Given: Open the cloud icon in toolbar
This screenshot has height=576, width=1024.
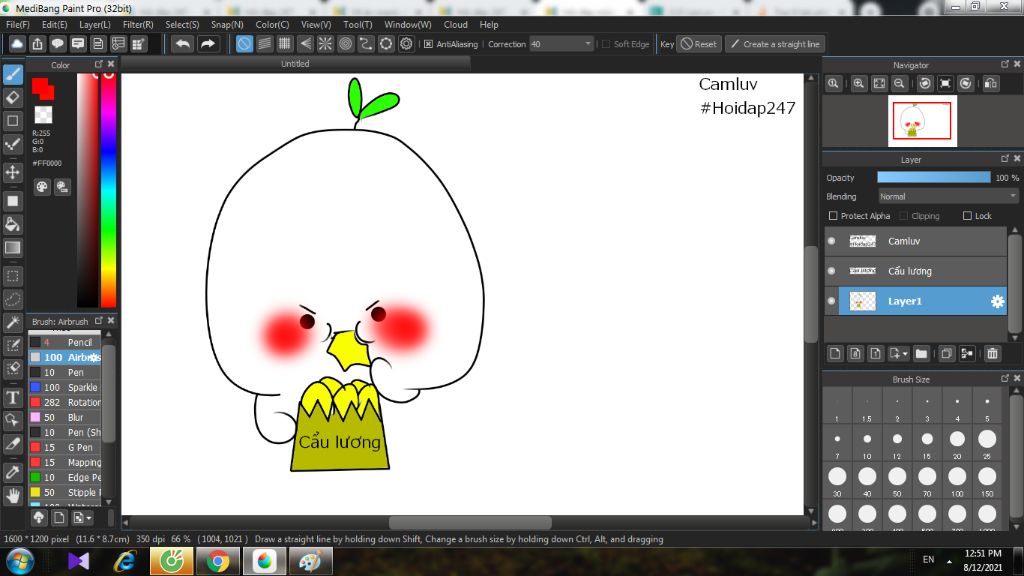Looking at the screenshot, I should pos(17,44).
